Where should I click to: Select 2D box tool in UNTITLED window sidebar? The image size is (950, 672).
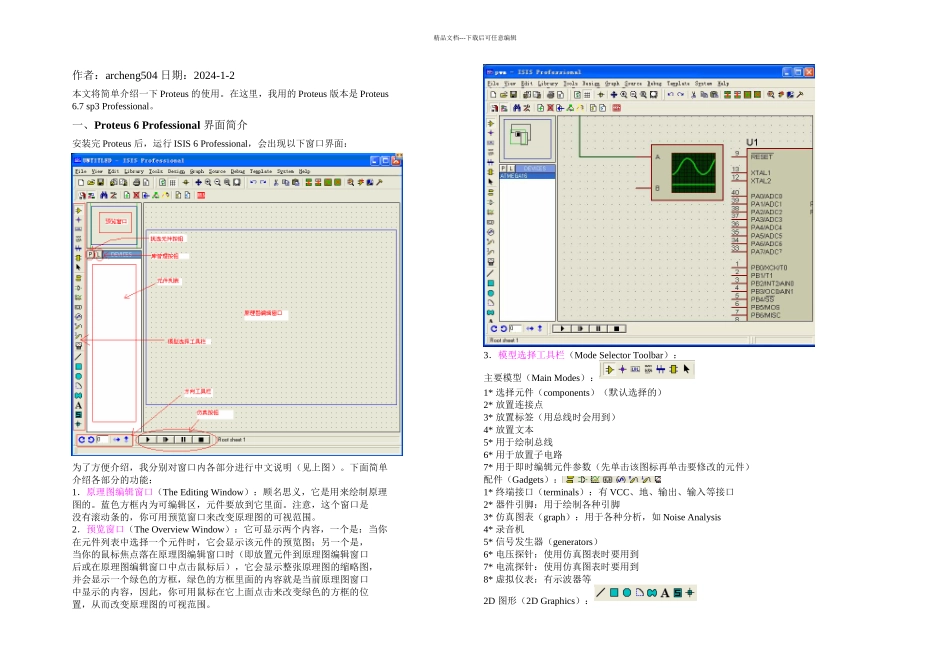click(x=78, y=367)
